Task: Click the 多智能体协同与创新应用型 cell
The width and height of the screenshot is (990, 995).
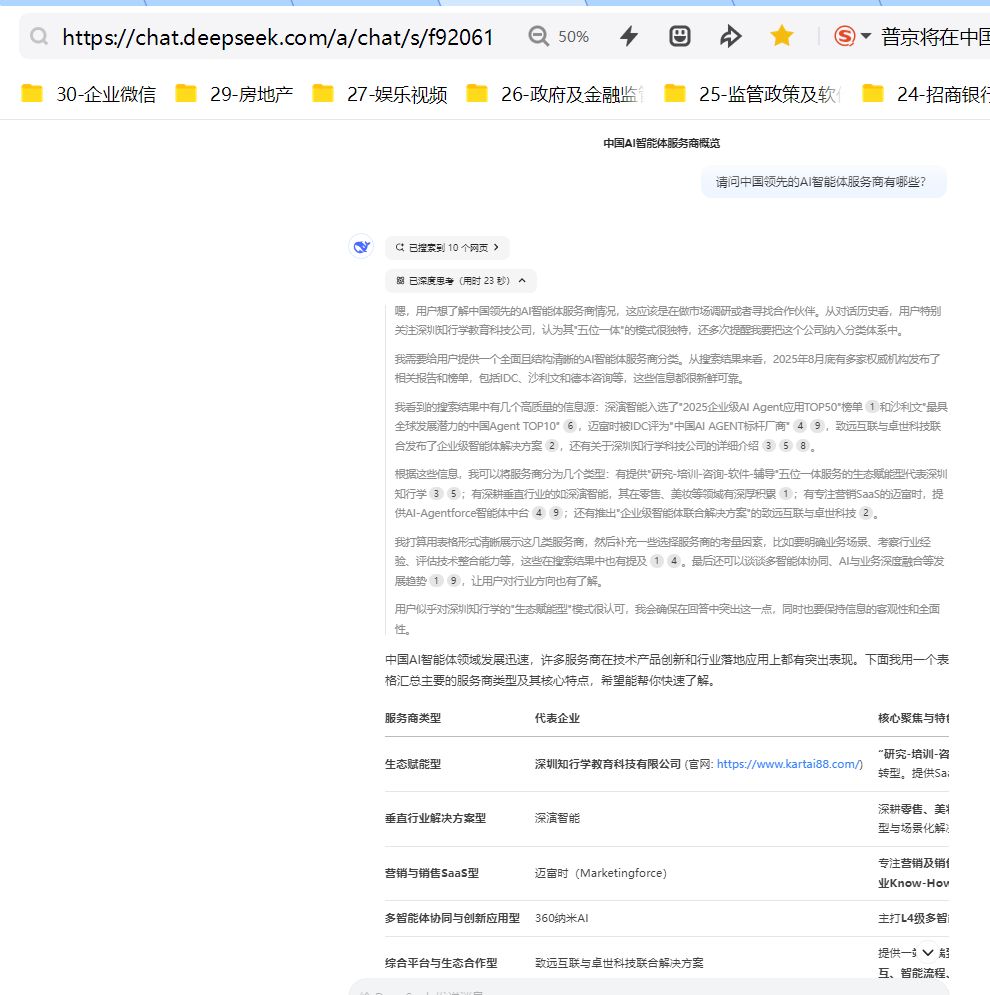Action: coord(452,918)
